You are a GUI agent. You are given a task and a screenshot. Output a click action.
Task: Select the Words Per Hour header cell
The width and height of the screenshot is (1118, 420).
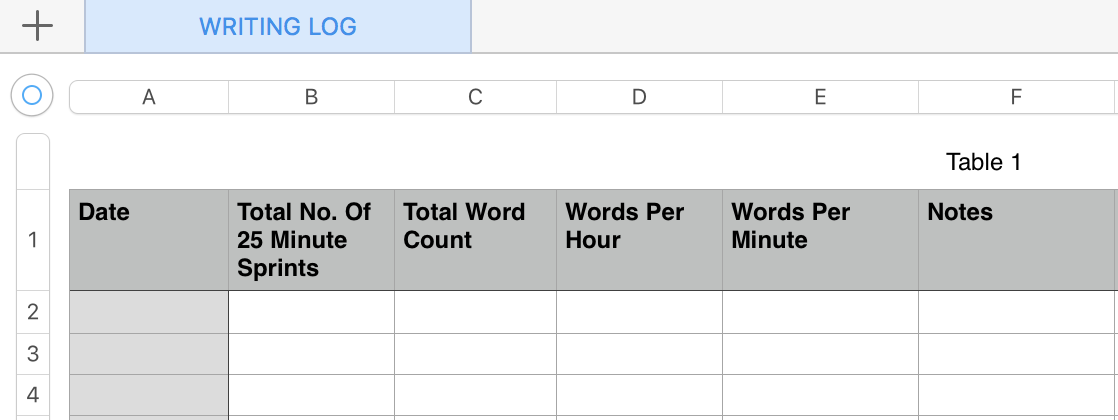[x=640, y=240]
